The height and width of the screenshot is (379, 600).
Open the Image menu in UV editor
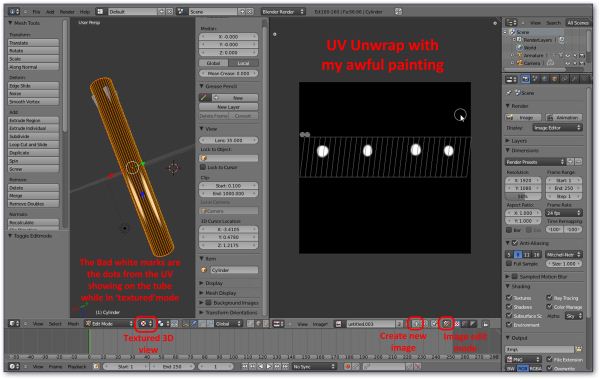(x=320, y=324)
